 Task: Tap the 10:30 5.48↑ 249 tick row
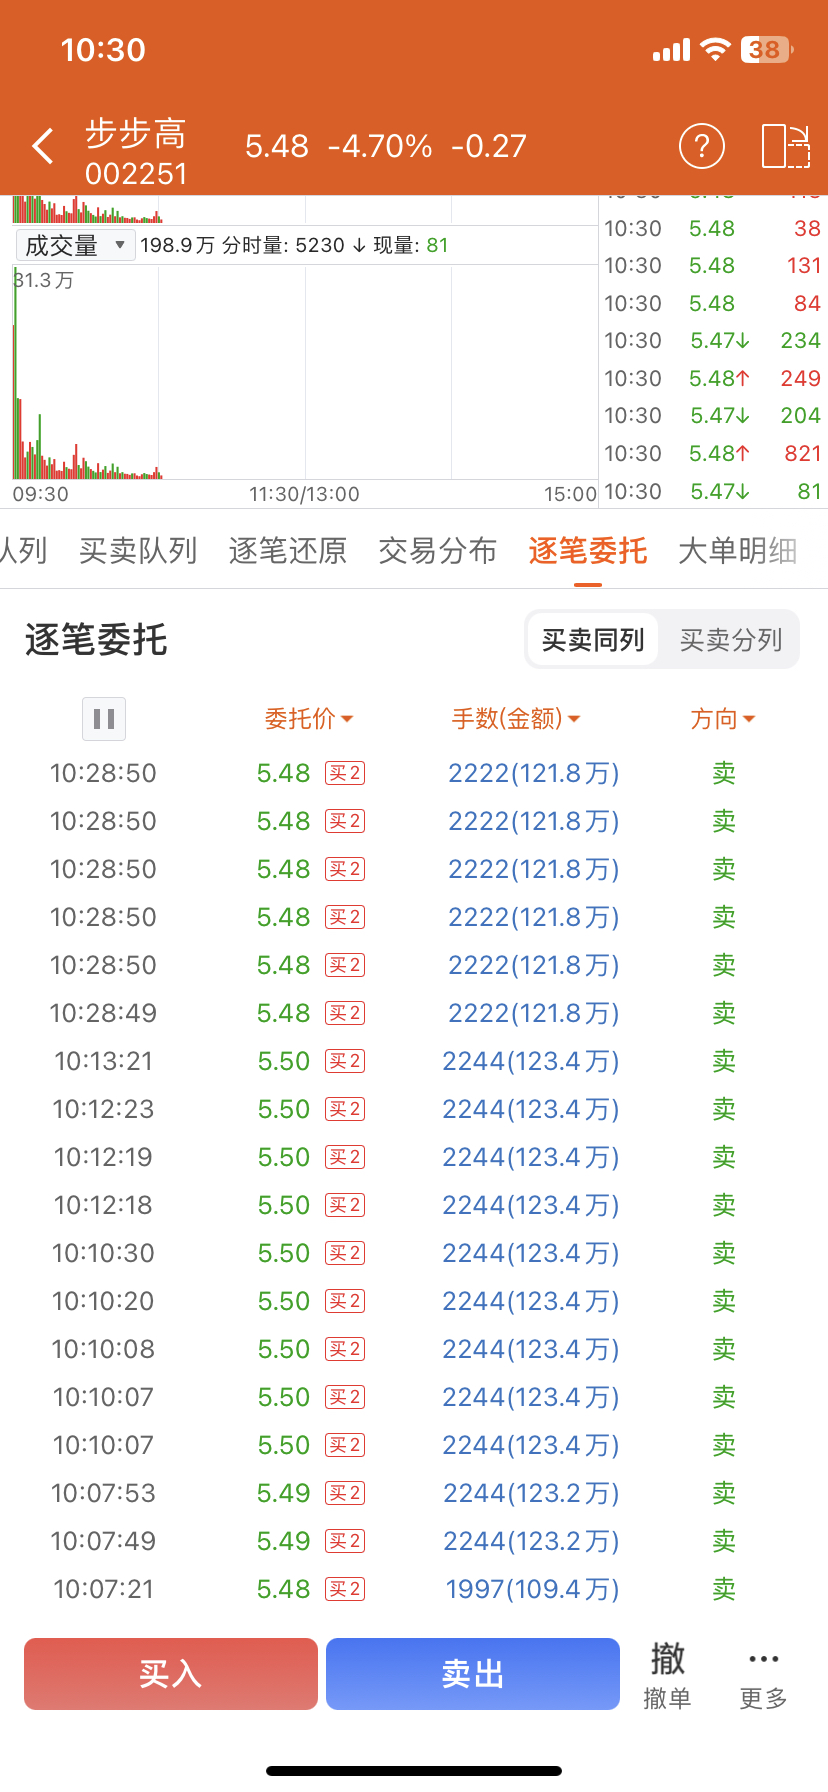pyautogui.click(x=712, y=378)
